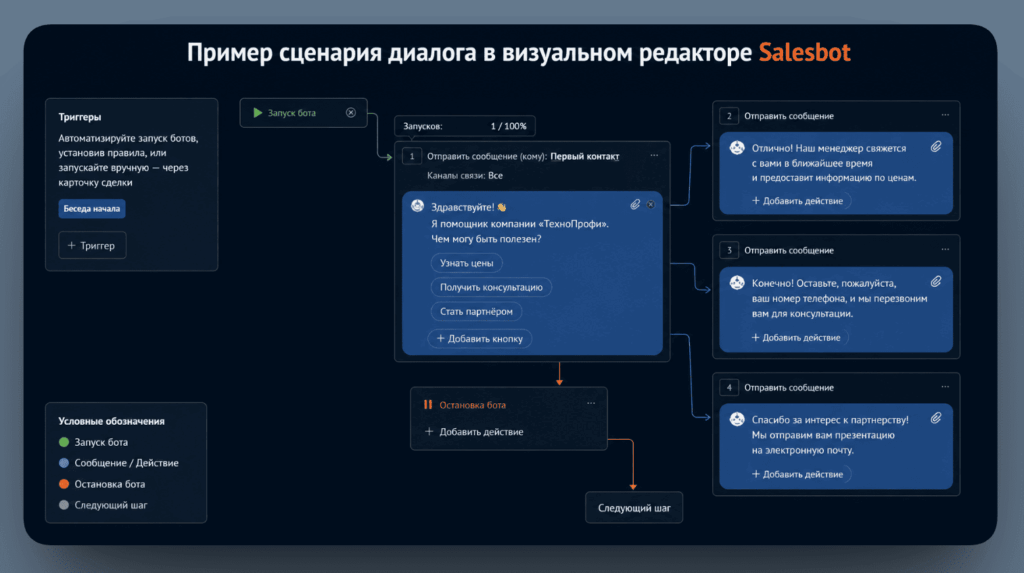Click the Узнать цены reply button
Screen dimensions: 1024x573
click(x=466, y=263)
